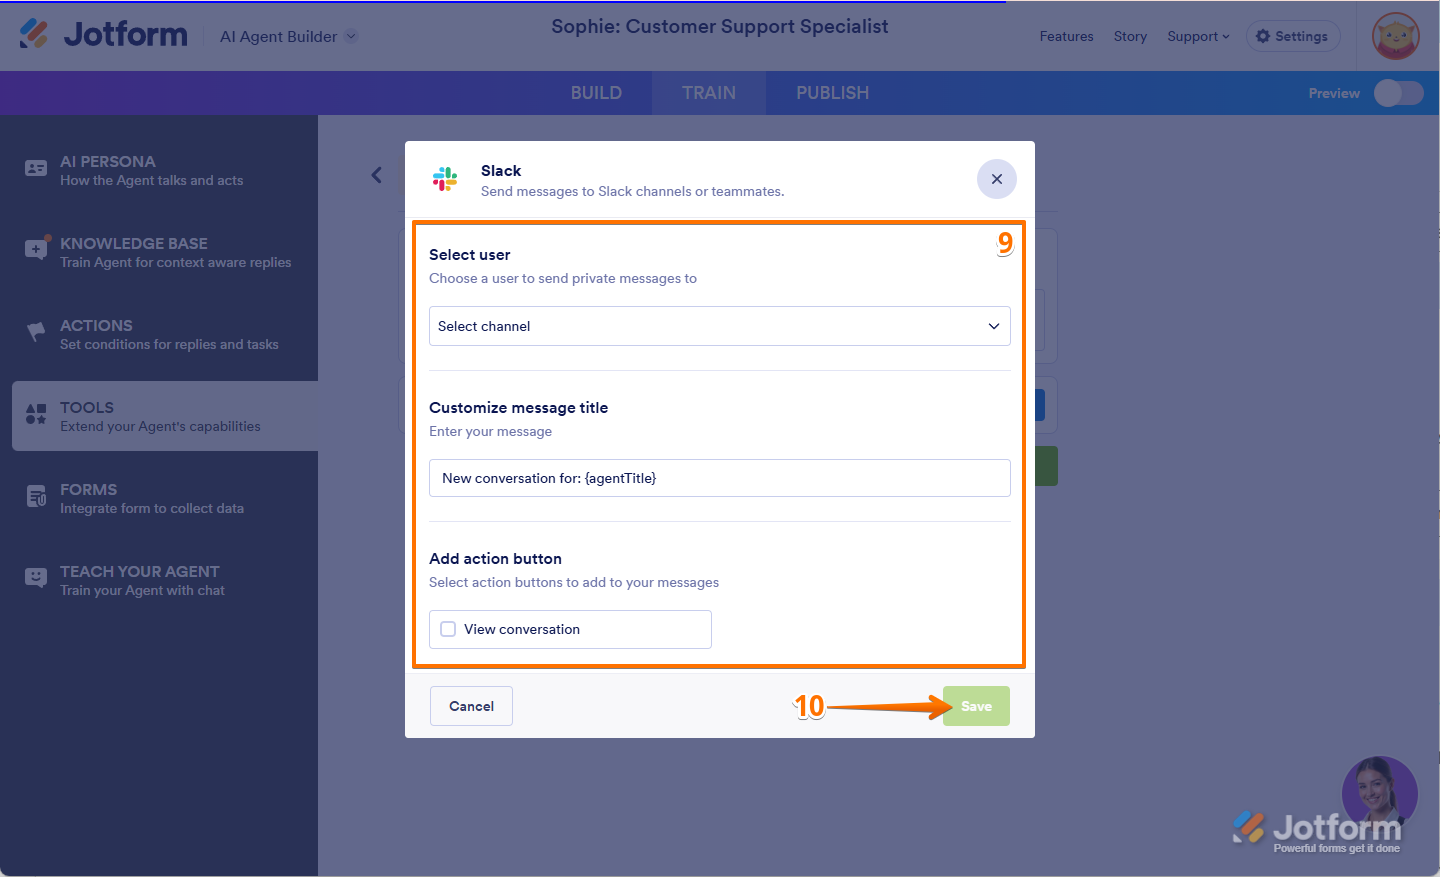Click the Add action button heading
This screenshot has height=877, width=1440.
(495, 559)
